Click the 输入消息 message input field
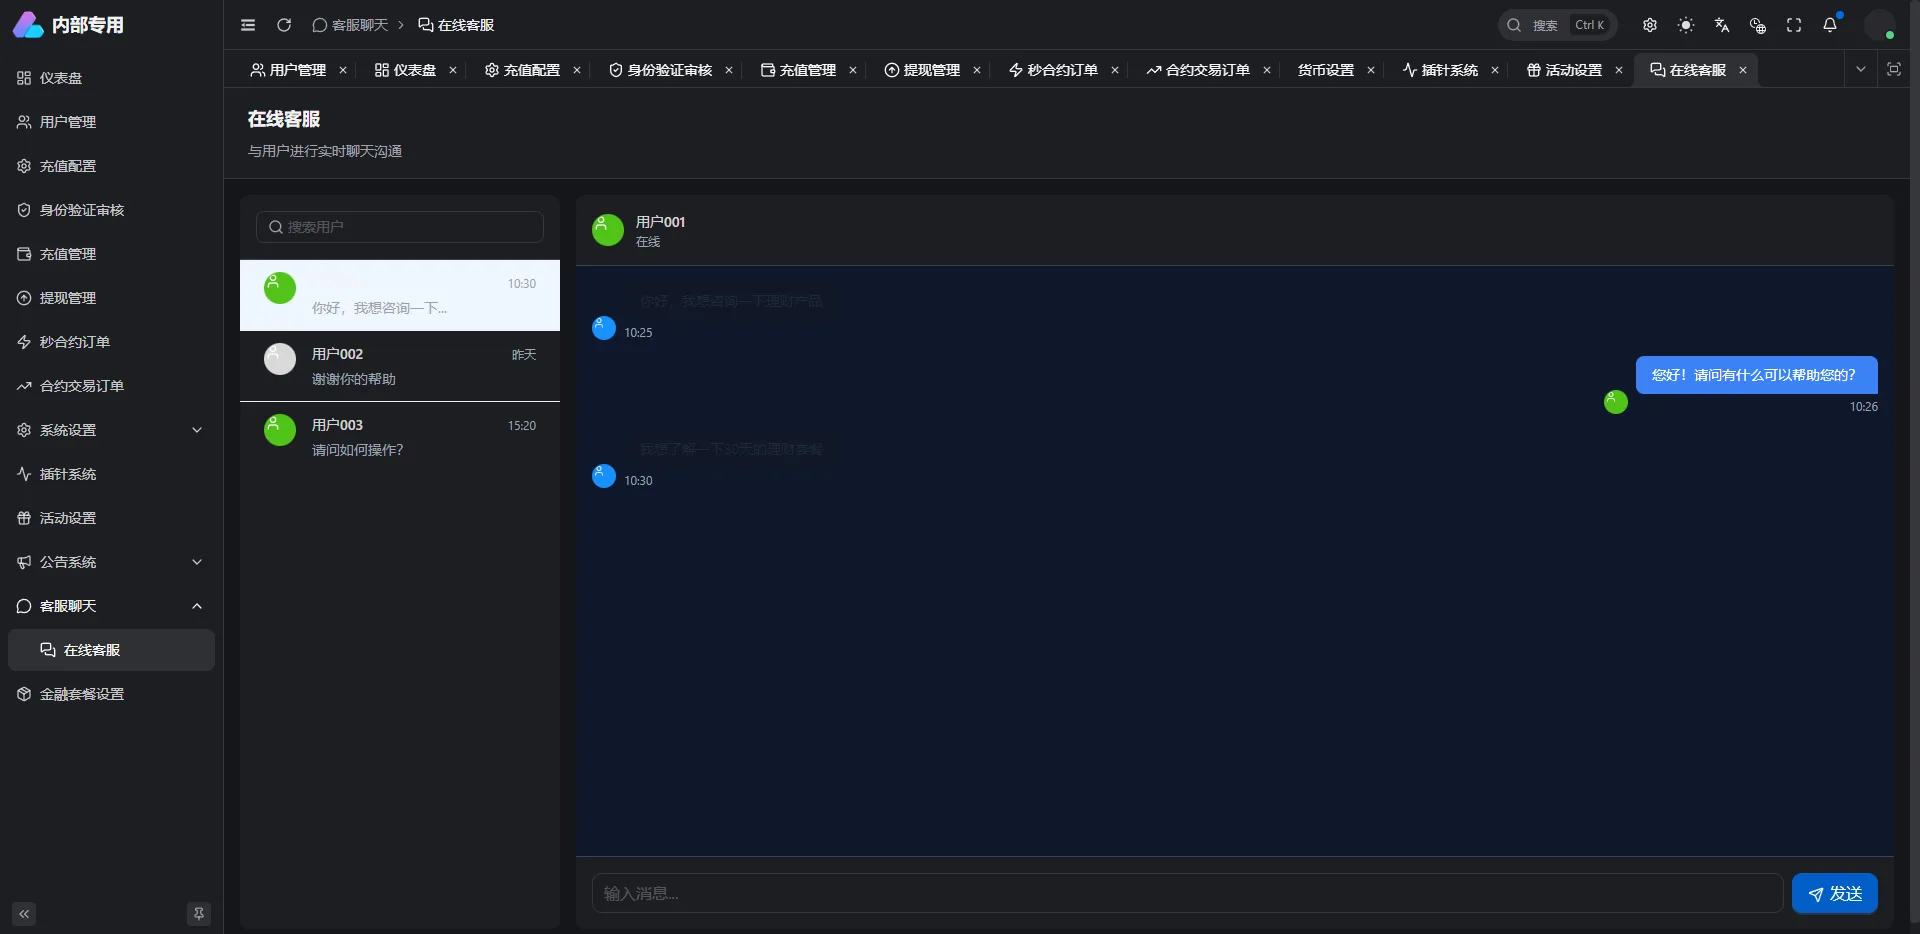The height and width of the screenshot is (934, 1920). [1187, 893]
